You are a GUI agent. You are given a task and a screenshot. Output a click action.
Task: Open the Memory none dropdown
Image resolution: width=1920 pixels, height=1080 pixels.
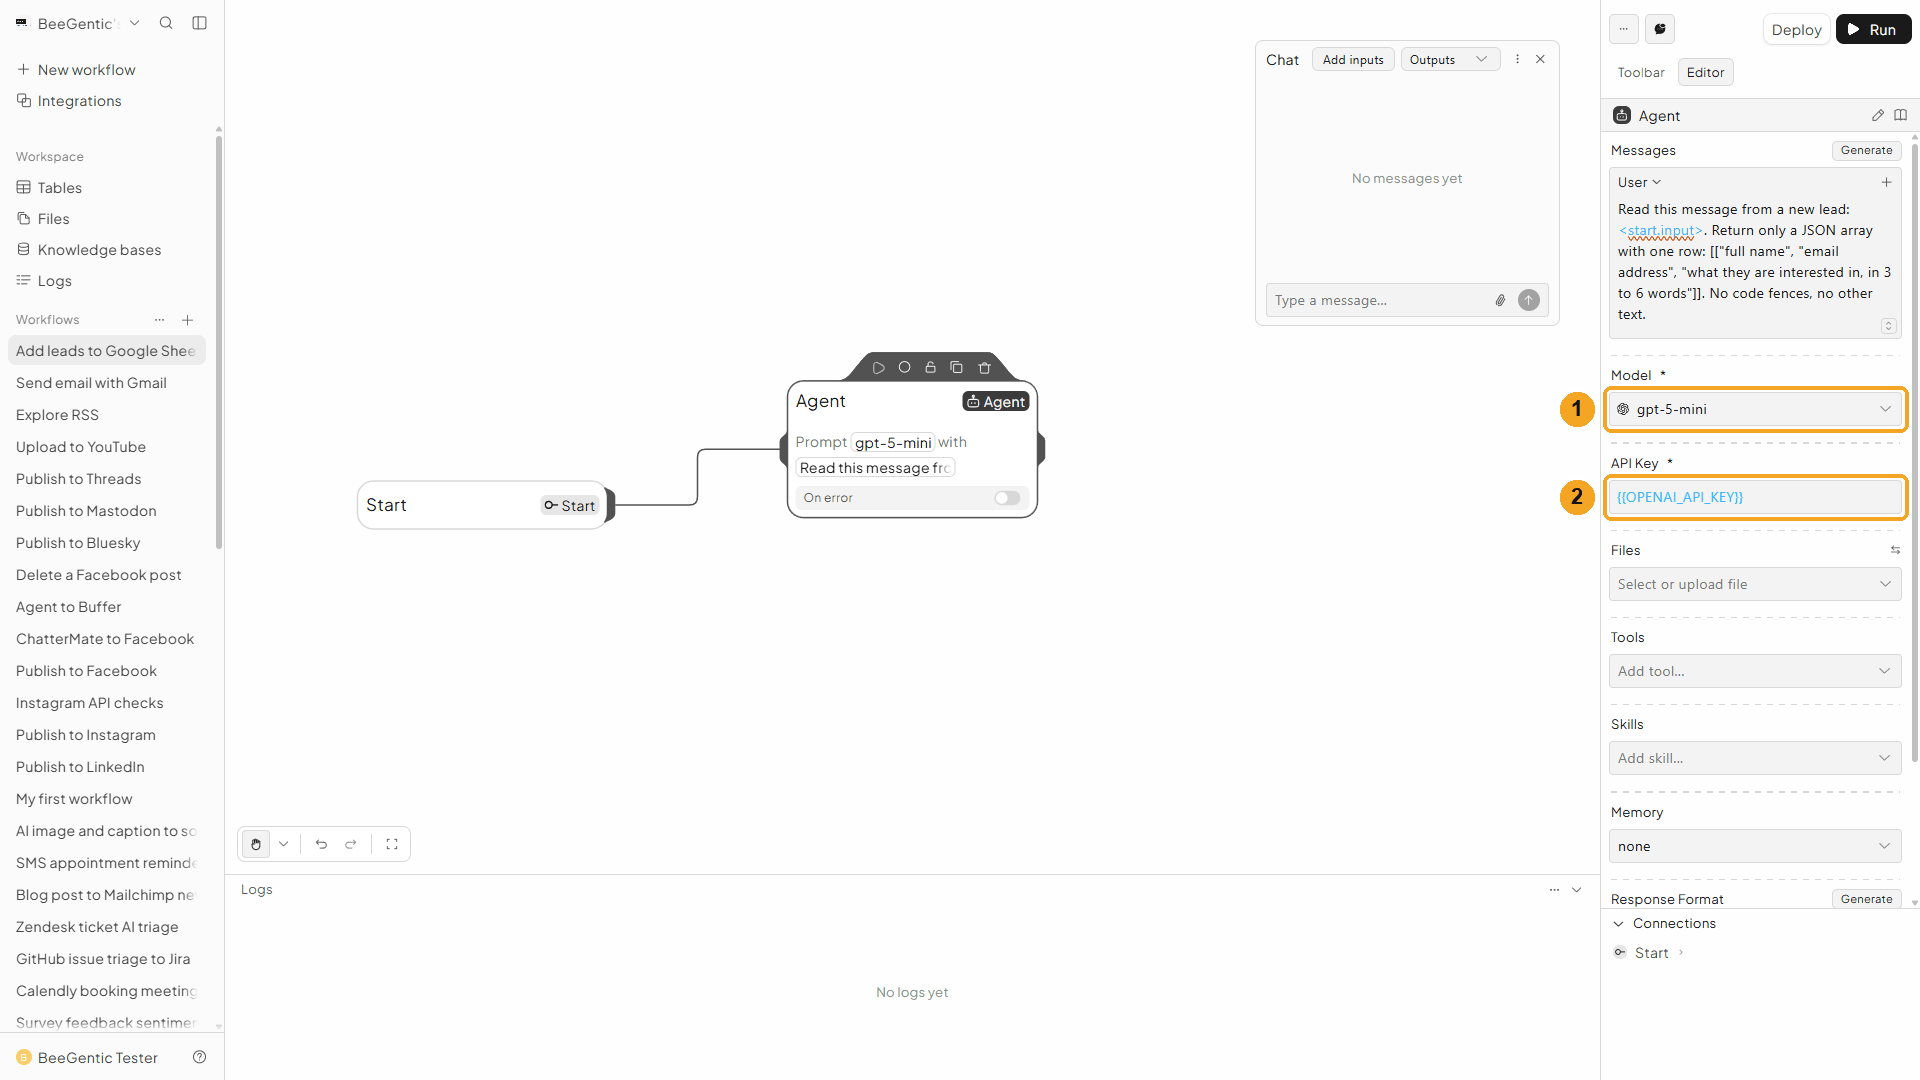(x=1755, y=846)
